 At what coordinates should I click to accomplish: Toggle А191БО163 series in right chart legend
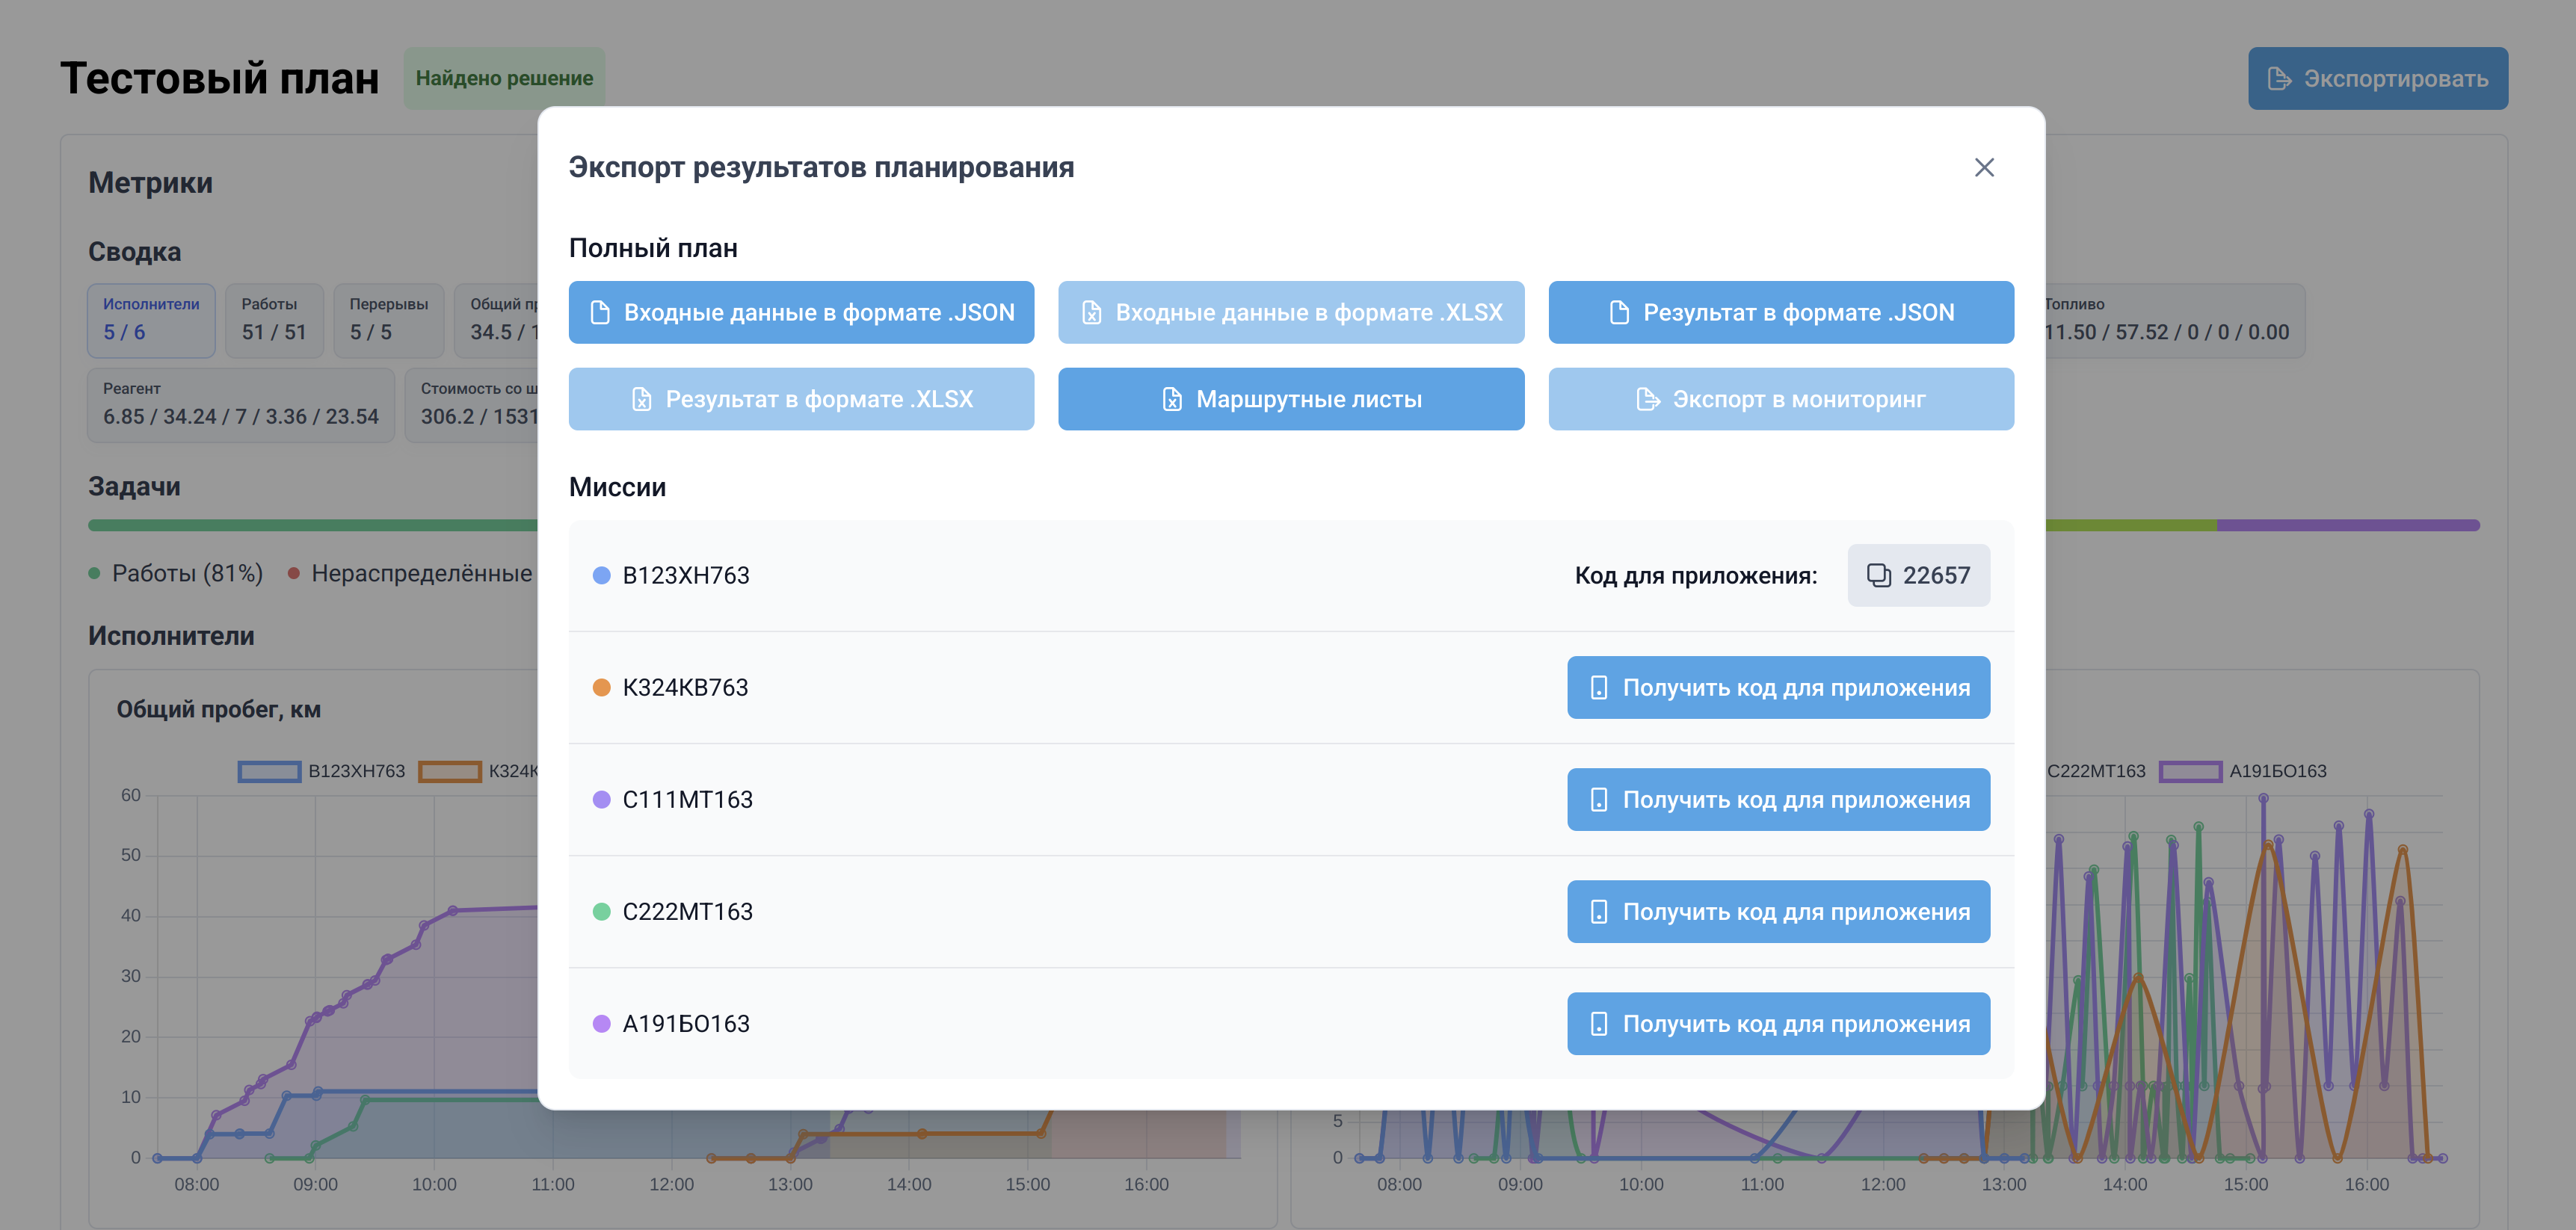[x=2243, y=771]
